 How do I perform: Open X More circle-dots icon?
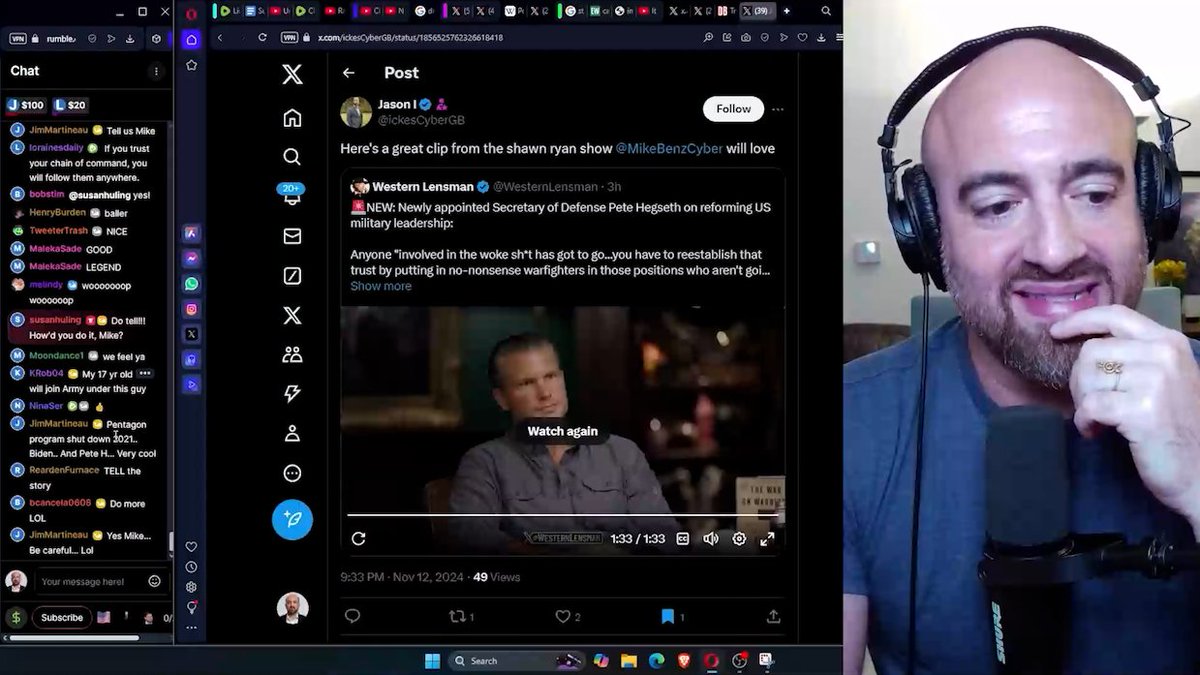point(292,473)
